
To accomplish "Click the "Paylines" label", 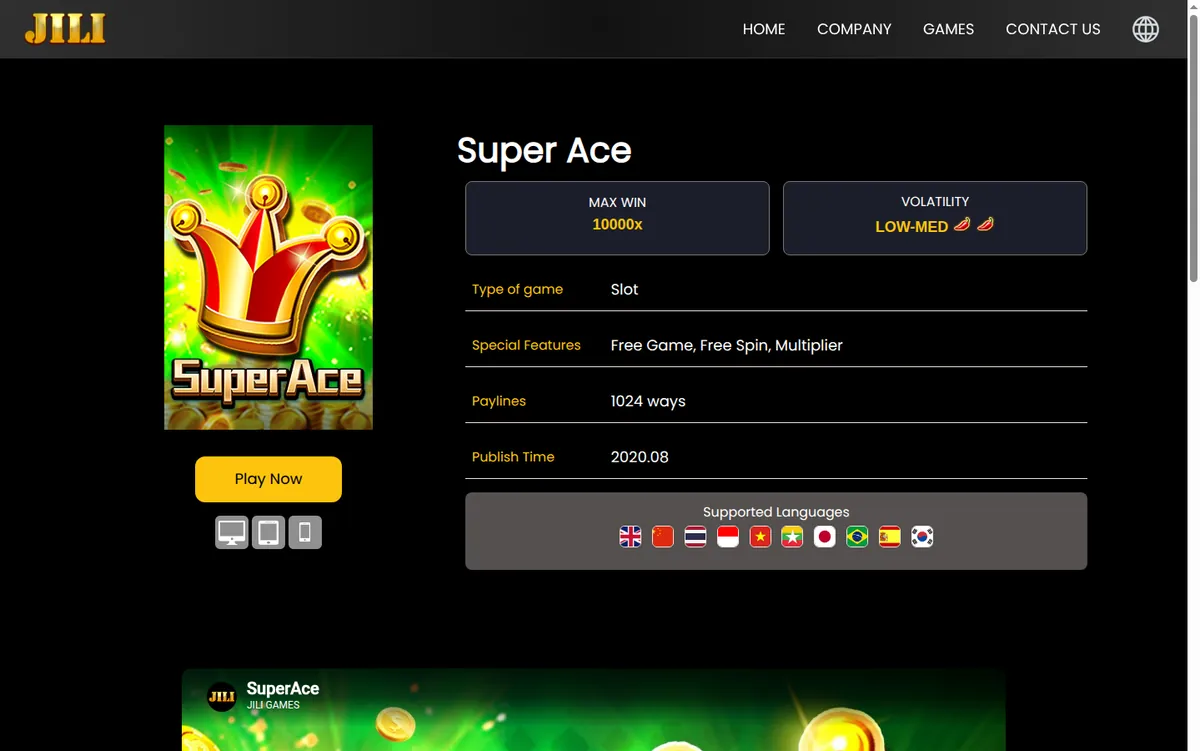I will point(499,401).
